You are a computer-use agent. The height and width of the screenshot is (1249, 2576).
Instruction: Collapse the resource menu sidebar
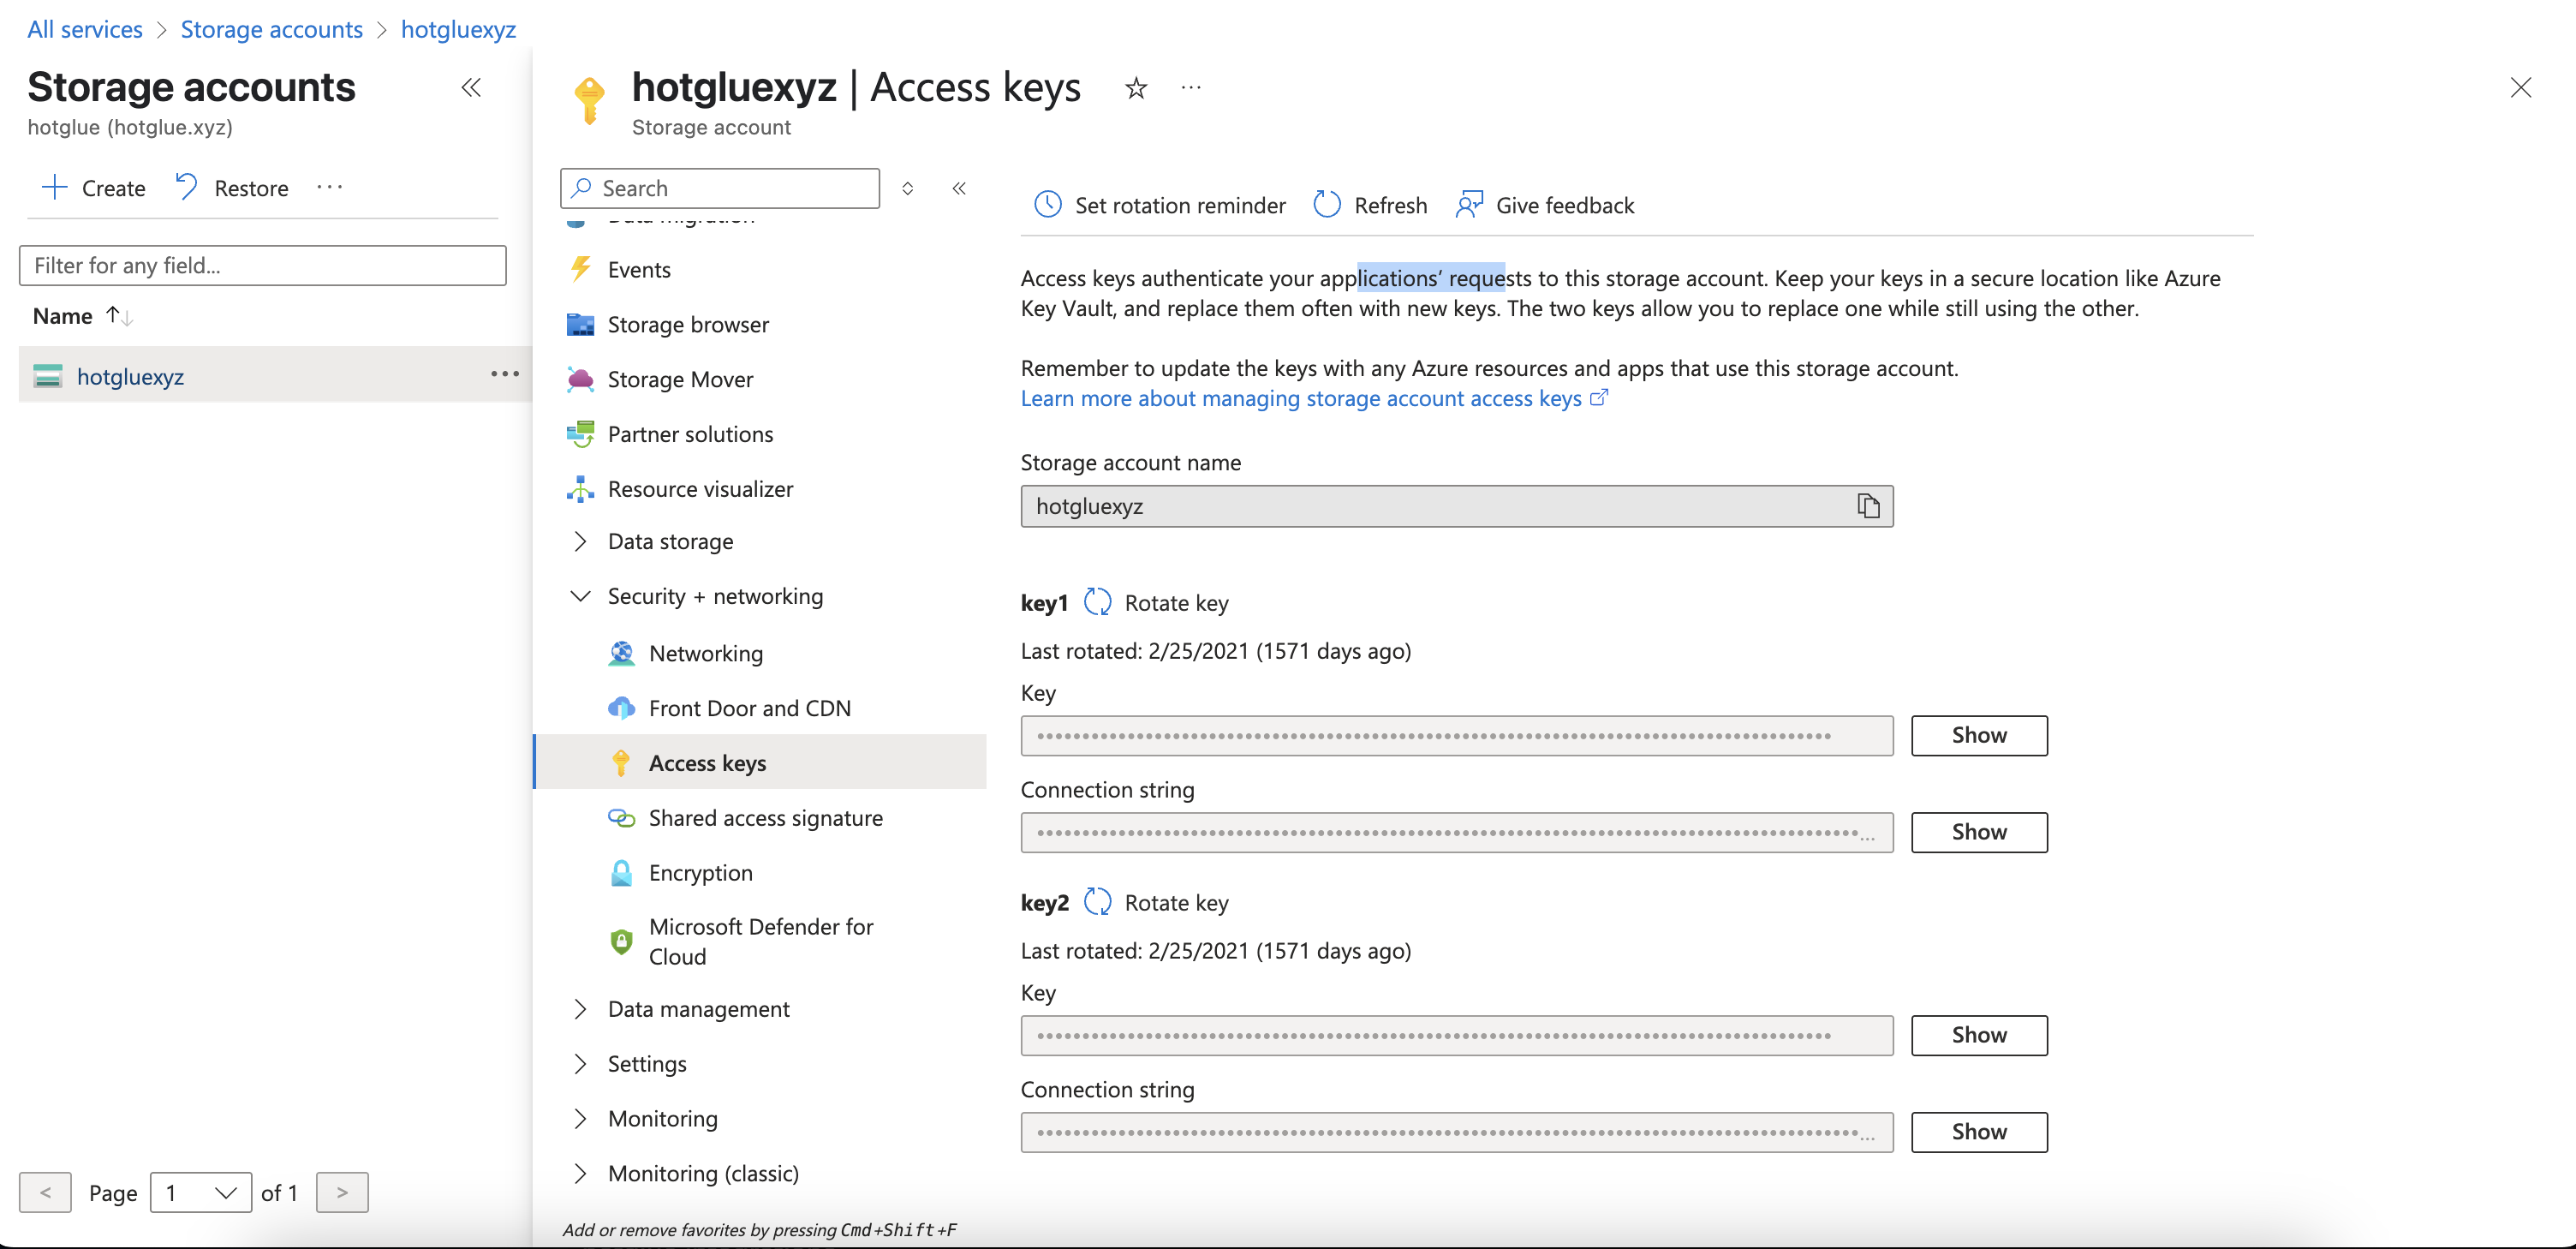(x=959, y=188)
